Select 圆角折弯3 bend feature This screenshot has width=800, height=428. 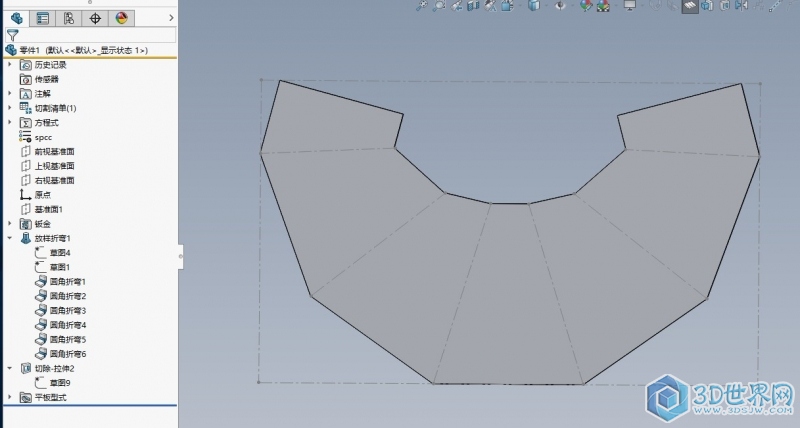tap(60, 310)
